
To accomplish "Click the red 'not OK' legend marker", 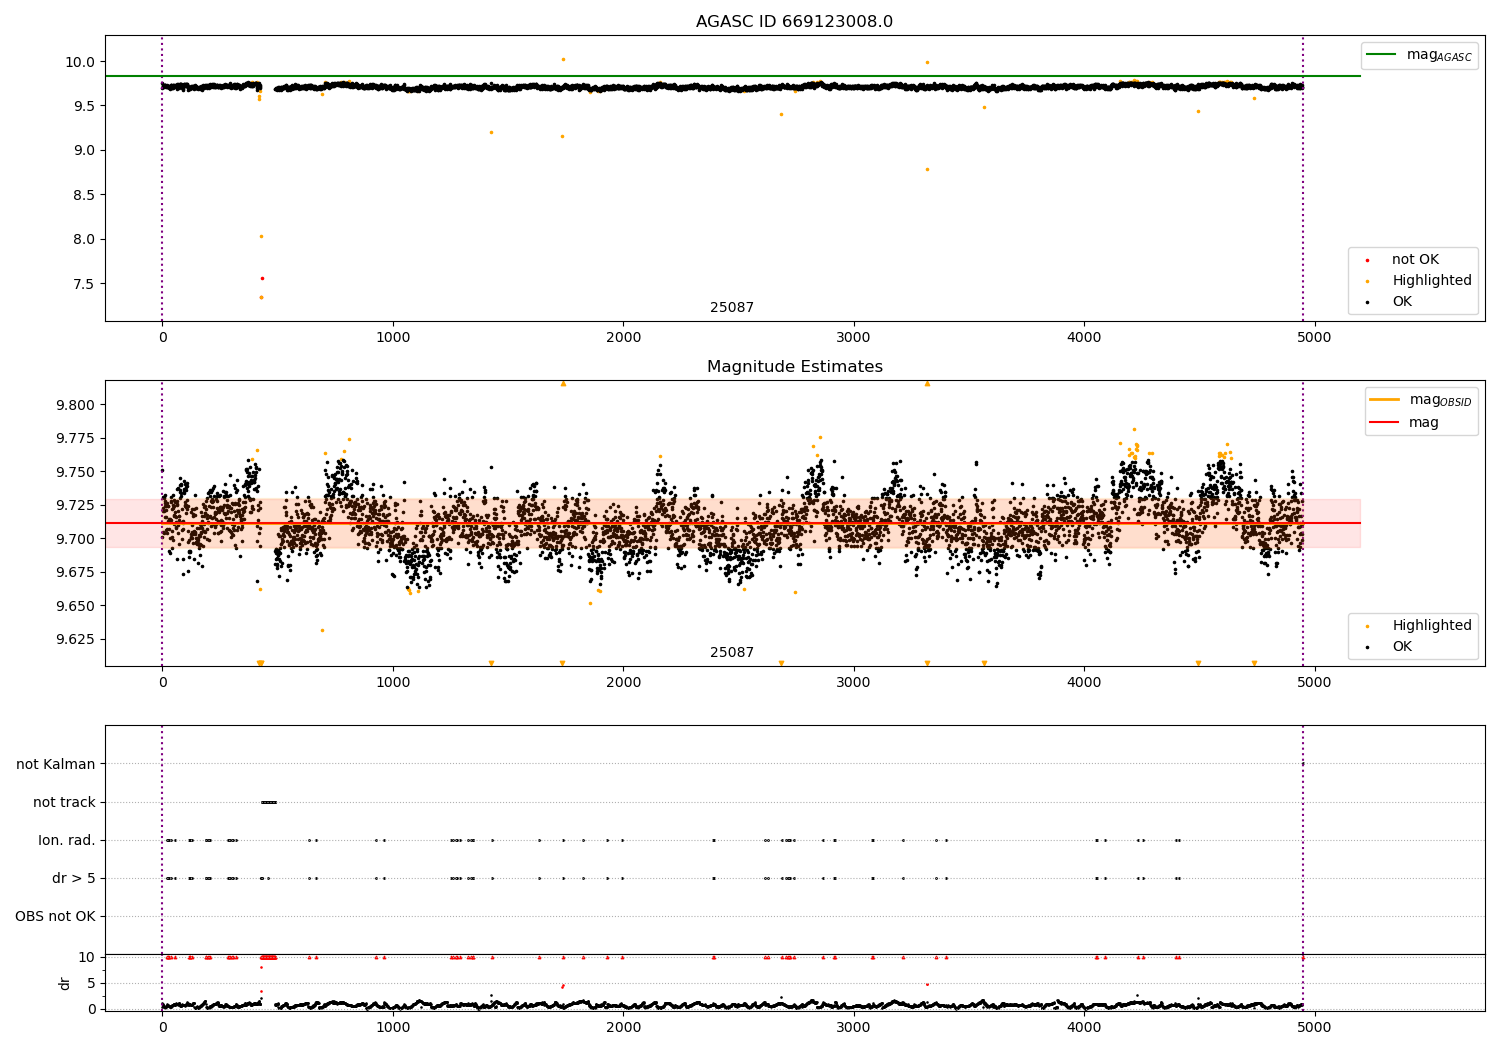I will (x=1367, y=260).
